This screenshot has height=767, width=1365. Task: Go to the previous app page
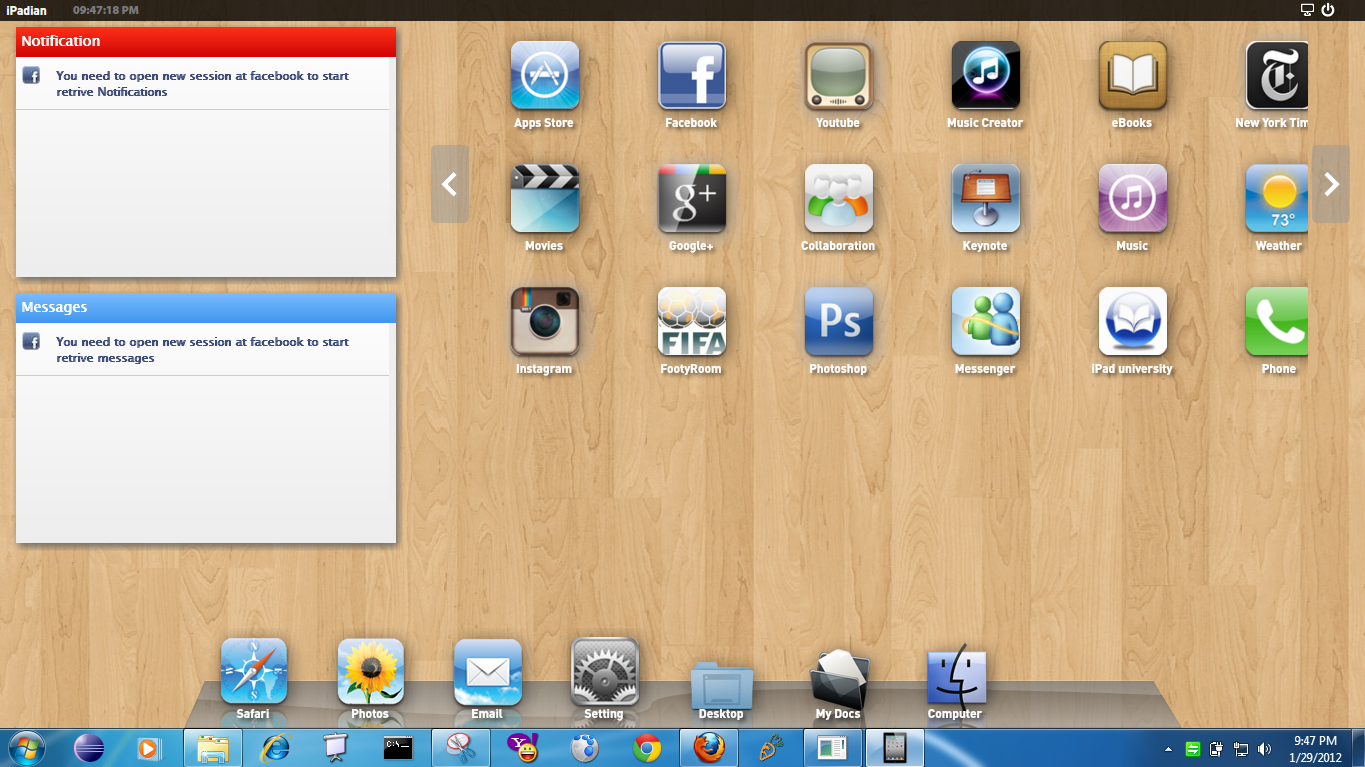pyautogui.click(x=450, y=184)
